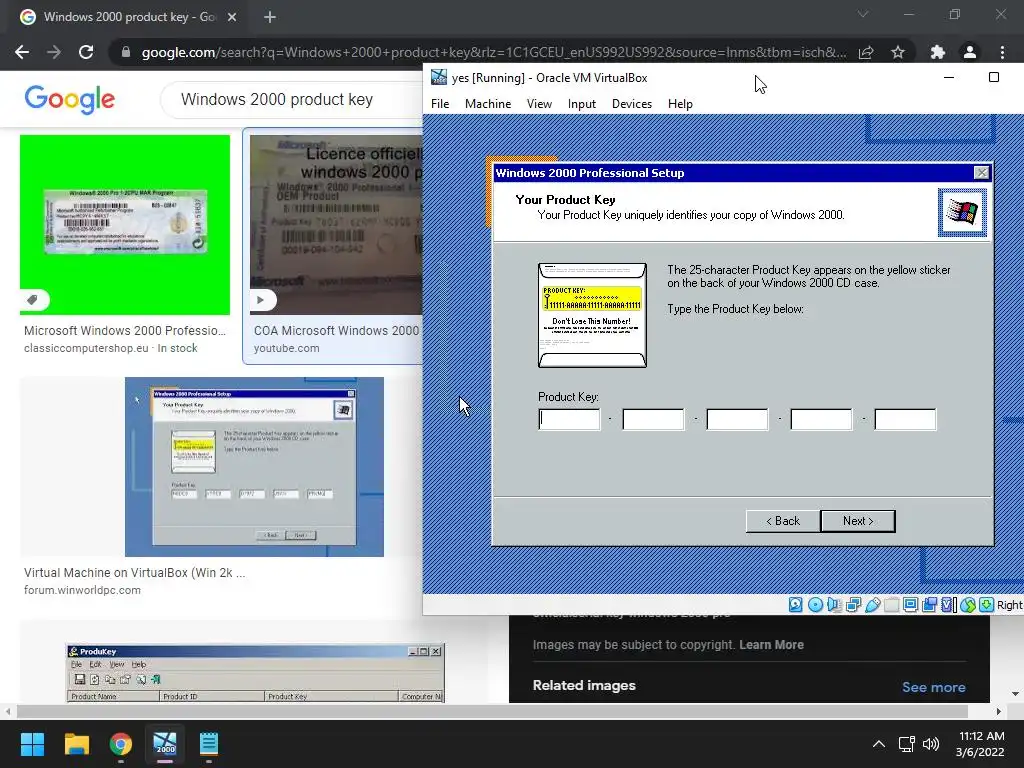Open the Help menu in VirtualBox
This screenshot has width=1024, height=768.
680,104
